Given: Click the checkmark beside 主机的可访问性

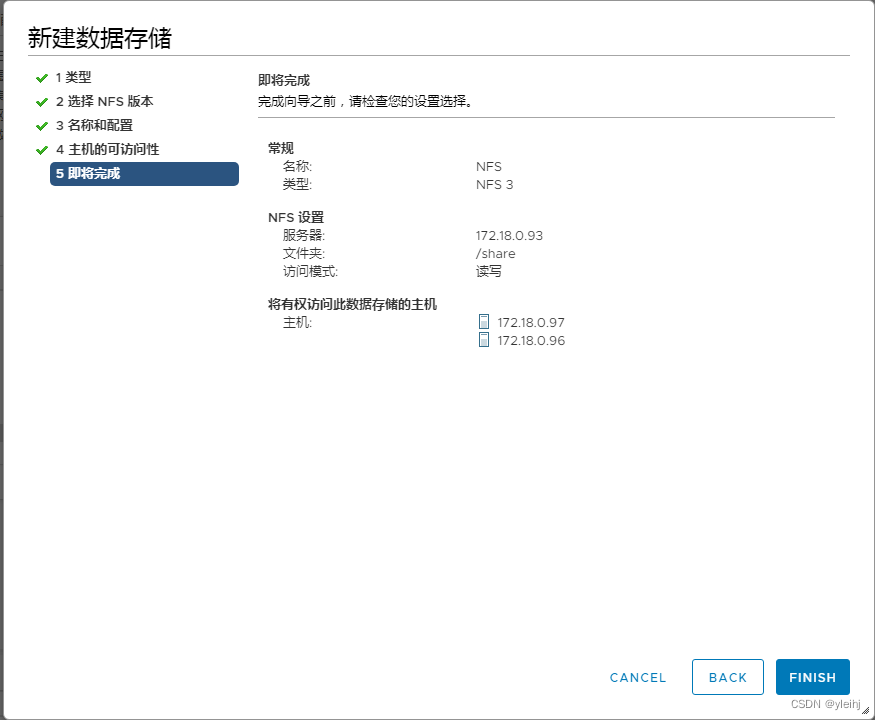Looking at the screenshot, I should (x=41, y=149).
